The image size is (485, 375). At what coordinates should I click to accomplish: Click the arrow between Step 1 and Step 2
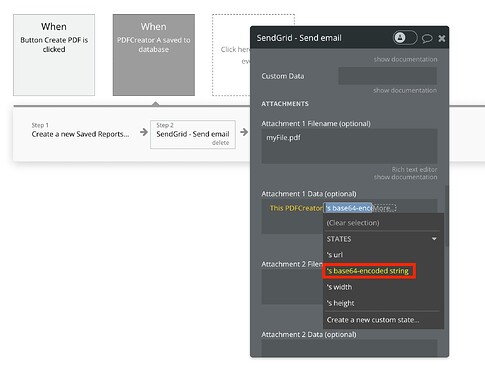(x=144, y=132)
